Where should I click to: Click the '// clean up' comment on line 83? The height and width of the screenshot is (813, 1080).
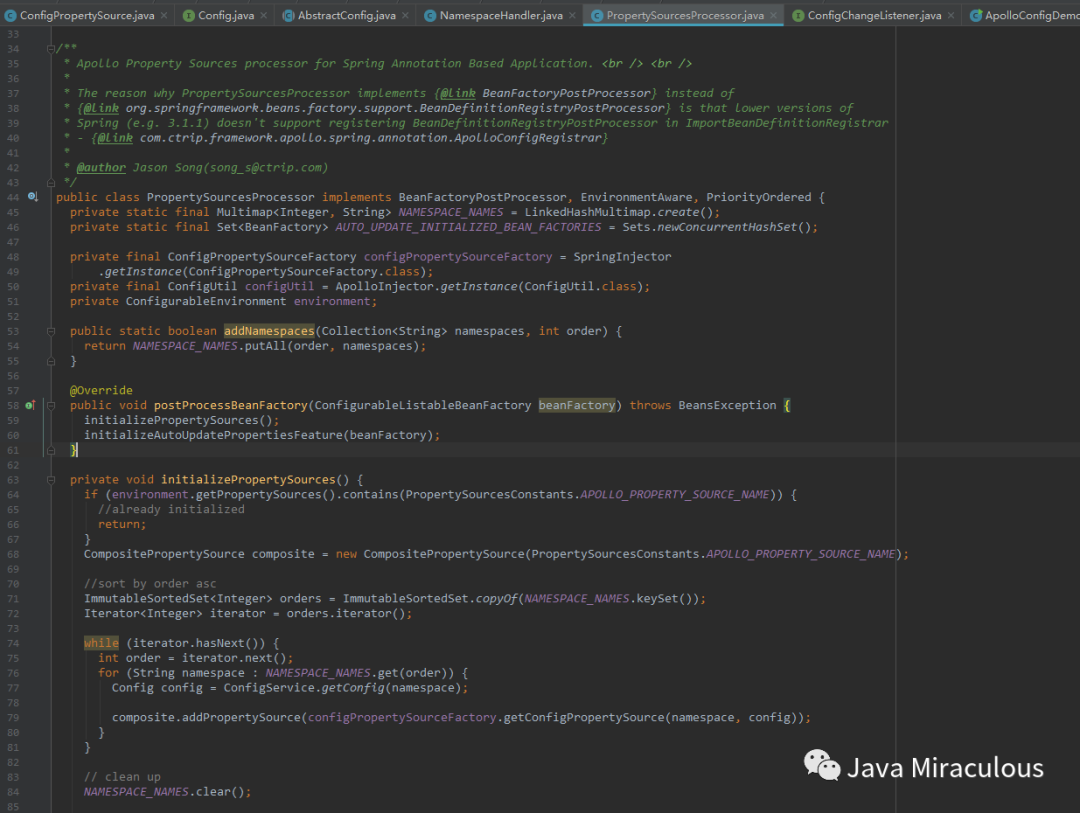(x=122, y=776)
